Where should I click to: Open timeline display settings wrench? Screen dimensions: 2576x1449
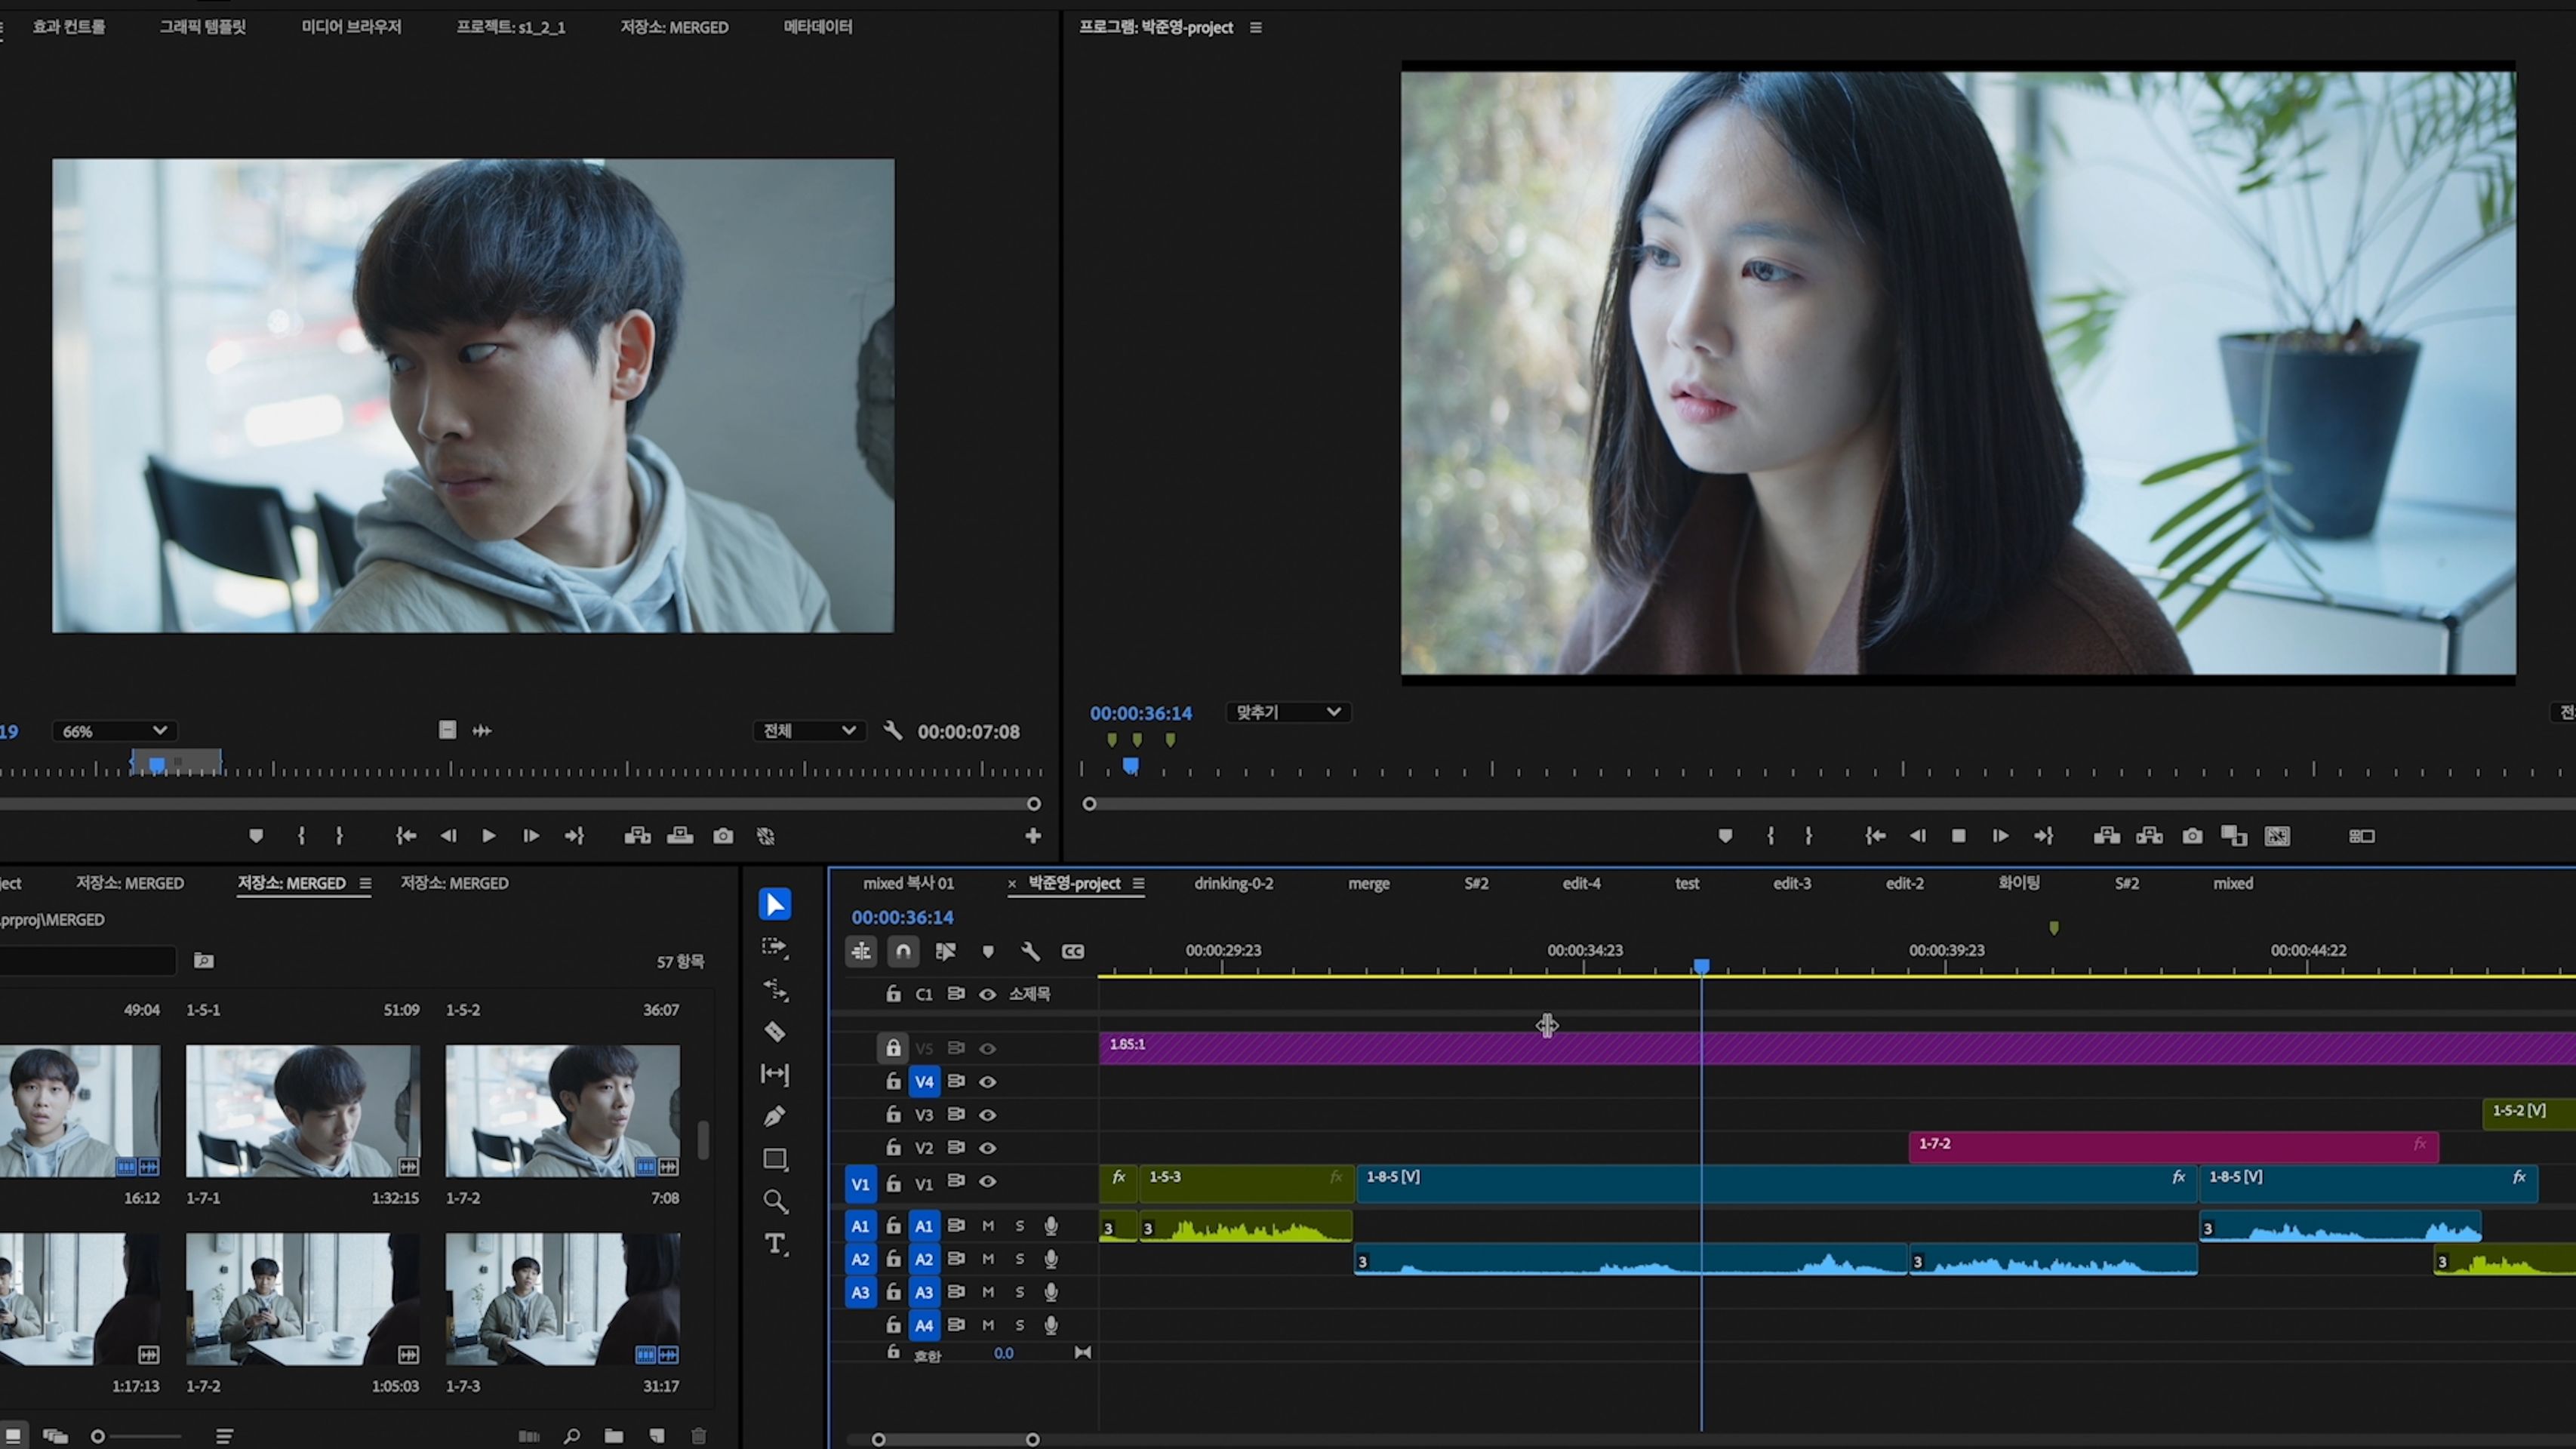point(1030,951)
